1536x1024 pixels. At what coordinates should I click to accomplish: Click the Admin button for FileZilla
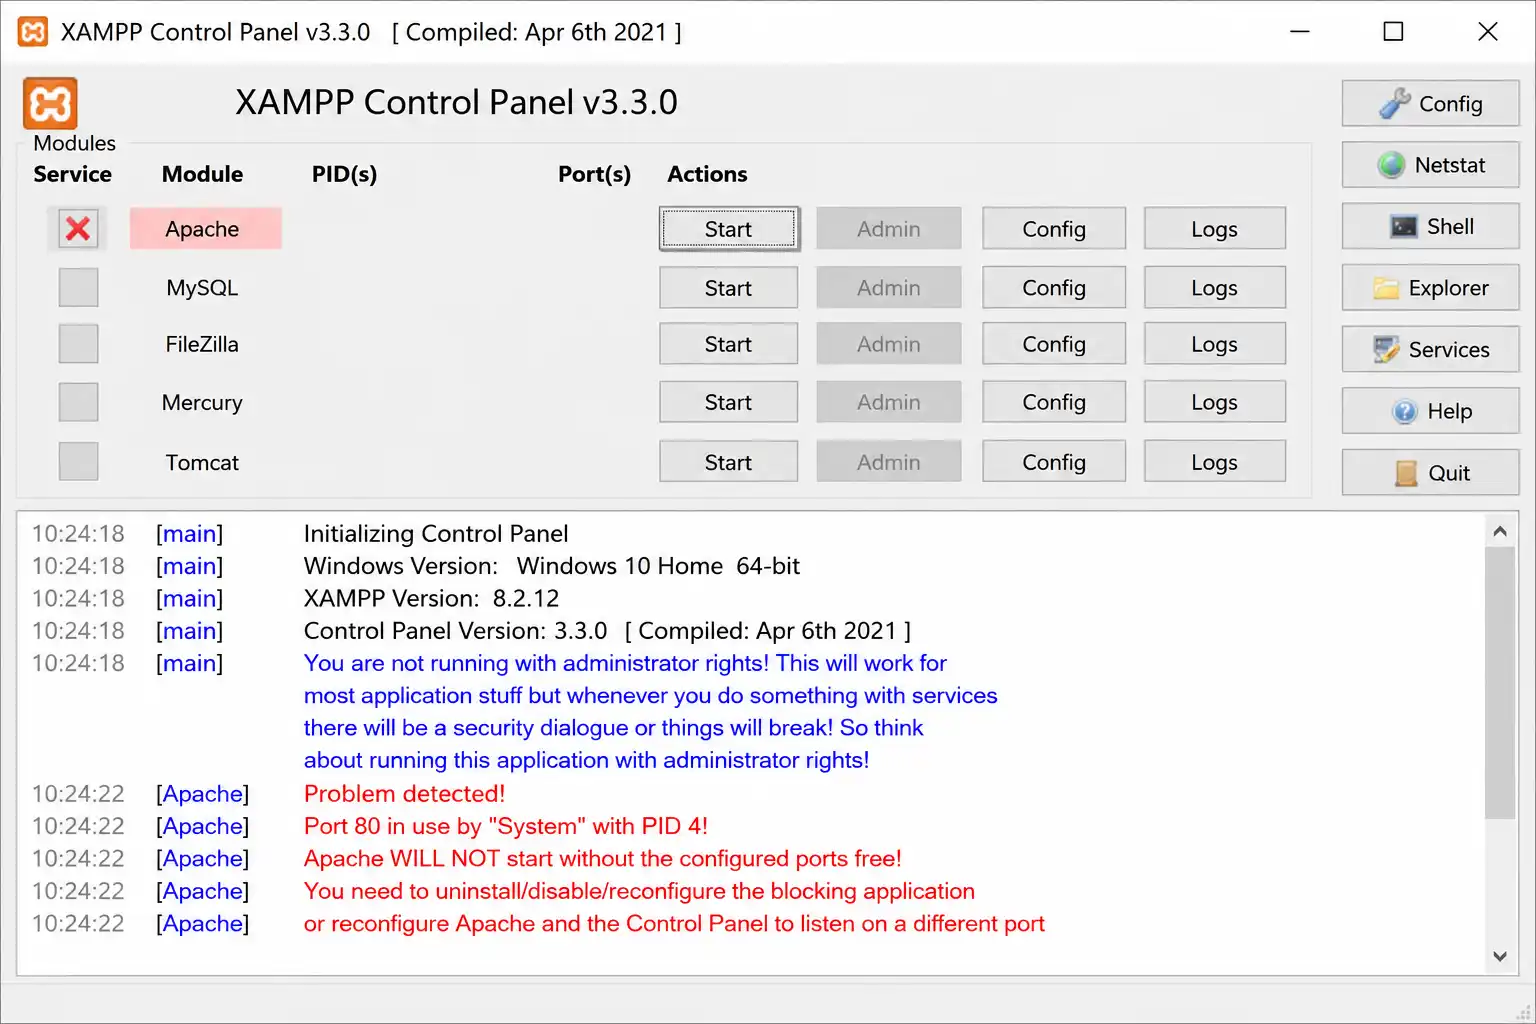[x=888, y=344]
